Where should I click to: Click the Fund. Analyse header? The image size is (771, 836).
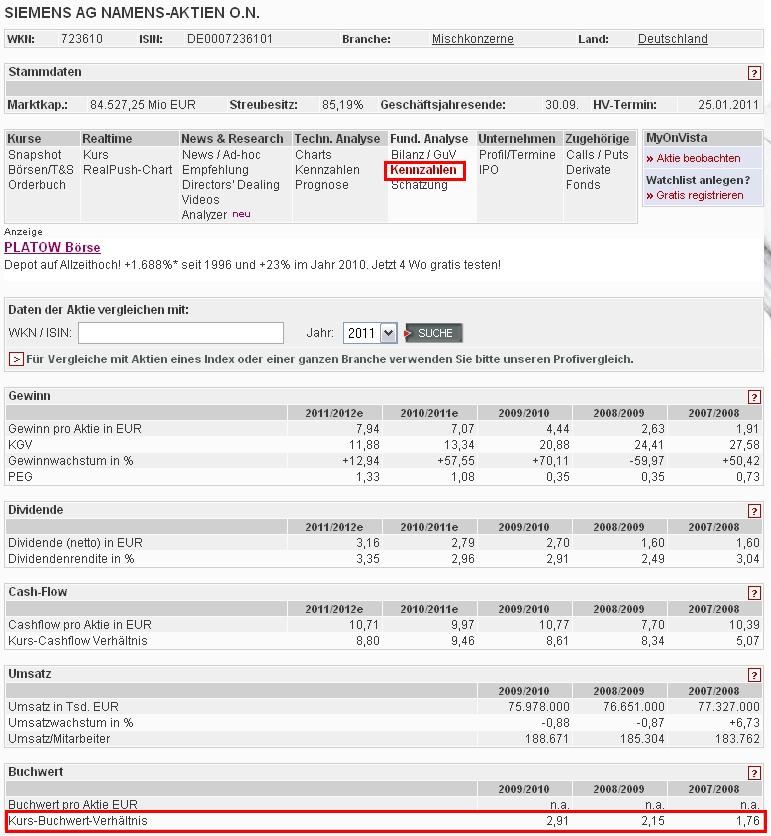[x=429, y=139]
